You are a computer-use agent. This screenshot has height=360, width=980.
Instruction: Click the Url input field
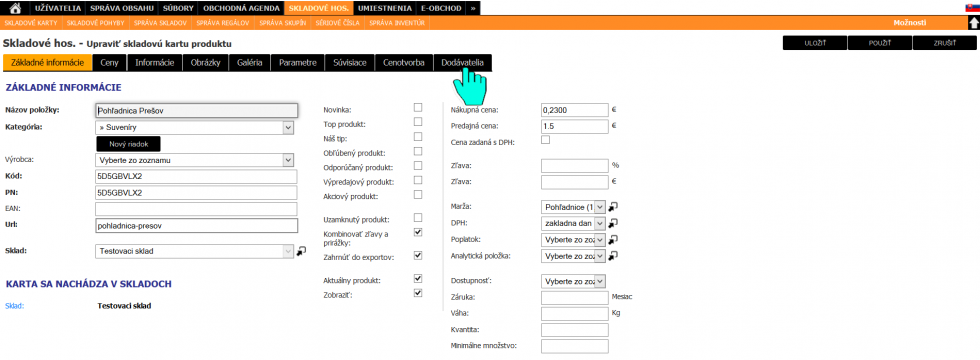[x=197, y=225]
